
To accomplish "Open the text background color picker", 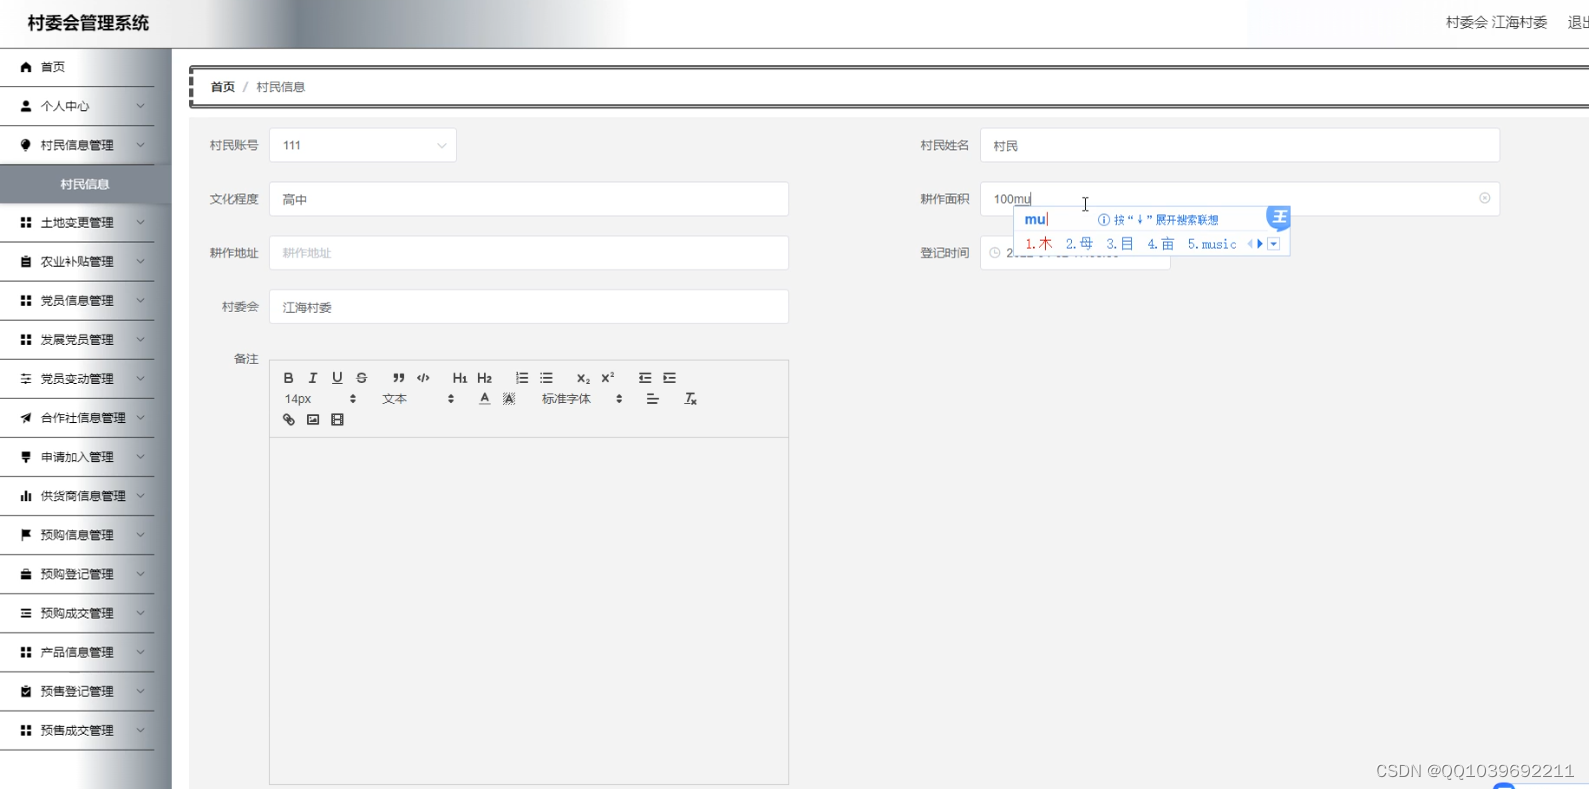I will (x=509, y=399).
